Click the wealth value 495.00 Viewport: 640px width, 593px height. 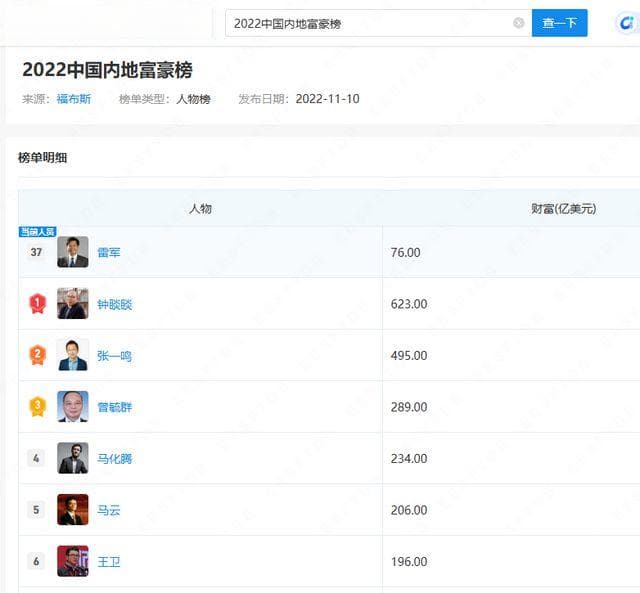click(409, 355)
